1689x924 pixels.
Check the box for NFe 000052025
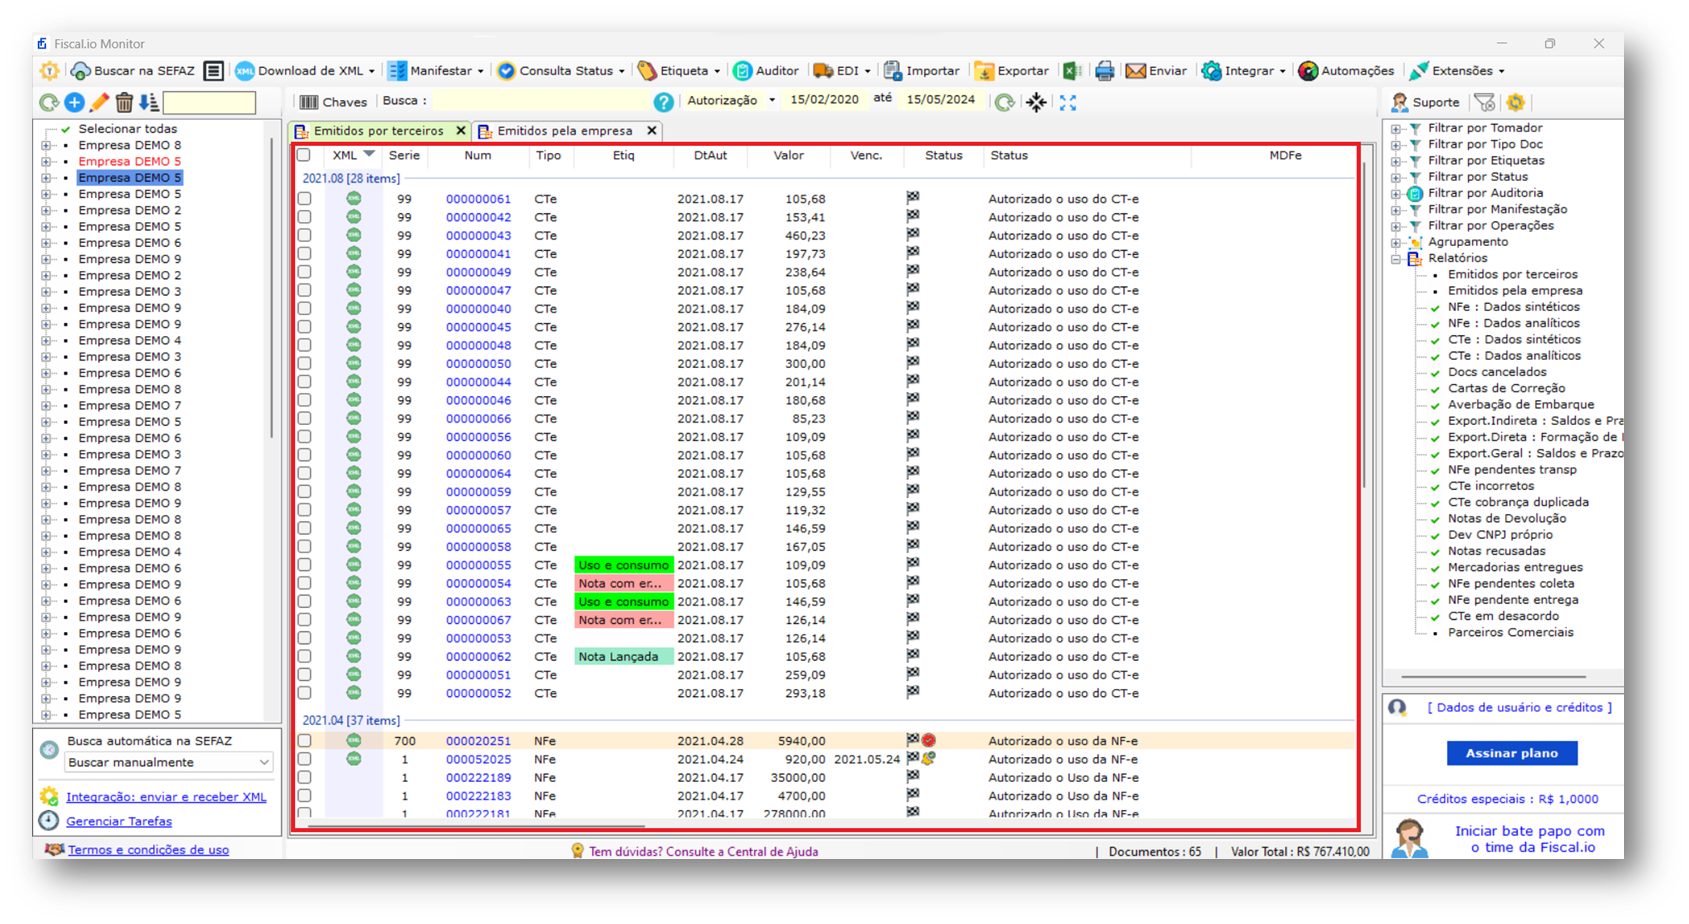click(304, 759)
